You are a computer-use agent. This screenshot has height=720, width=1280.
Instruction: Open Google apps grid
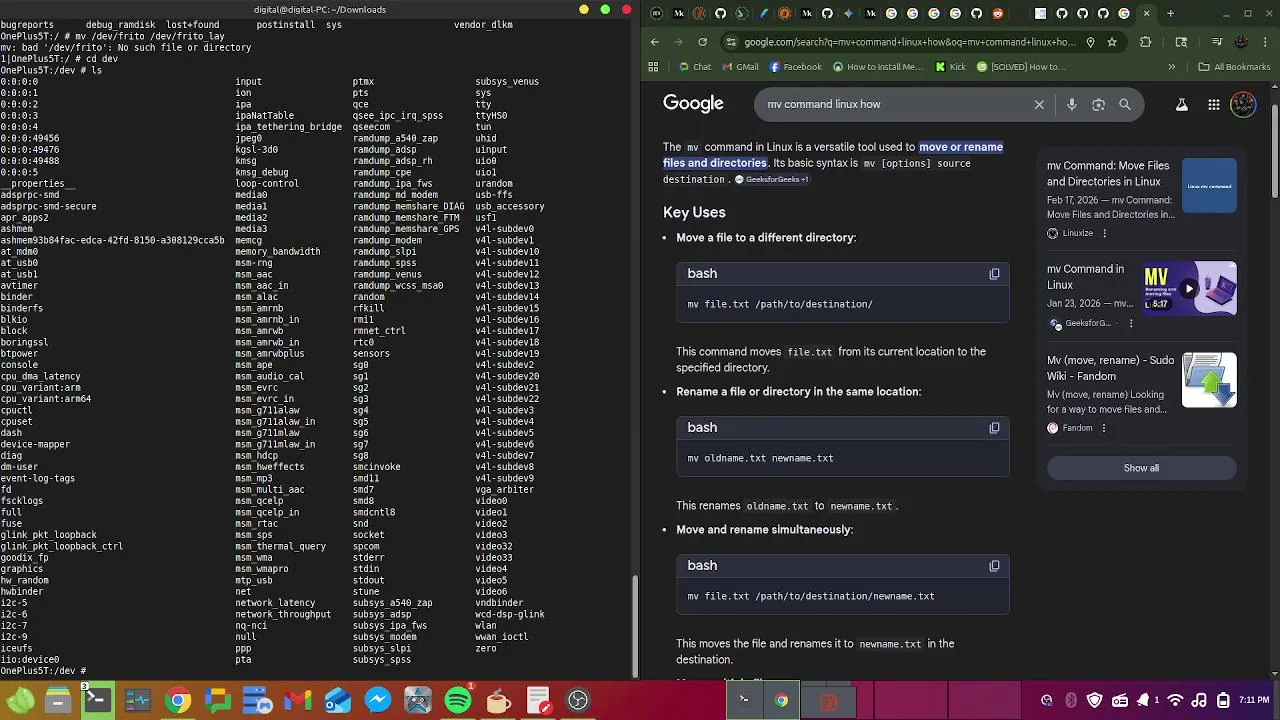click(1213, 104)
